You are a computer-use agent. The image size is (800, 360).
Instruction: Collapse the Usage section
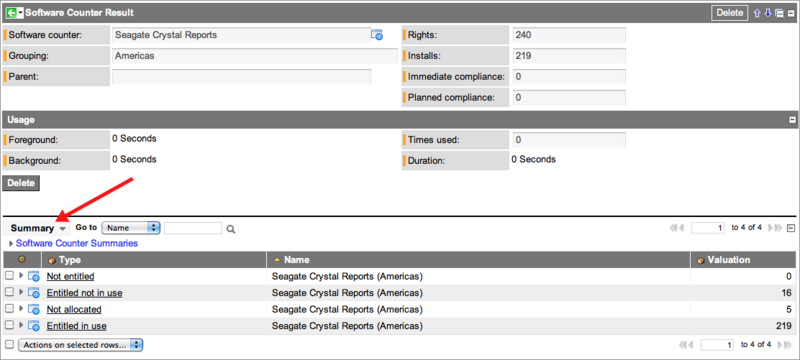pyautogui.click(x=792, y=120)
